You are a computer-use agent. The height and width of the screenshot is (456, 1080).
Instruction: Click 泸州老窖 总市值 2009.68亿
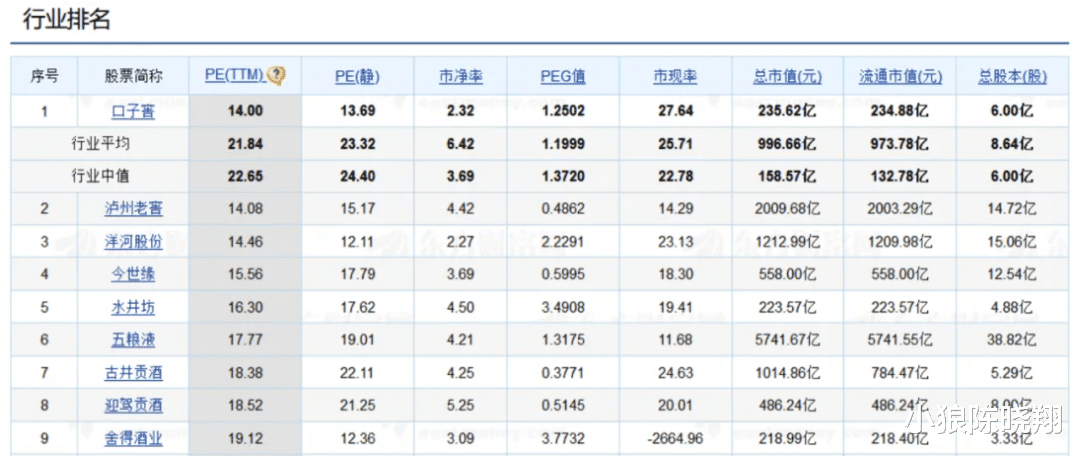(787, 208)
